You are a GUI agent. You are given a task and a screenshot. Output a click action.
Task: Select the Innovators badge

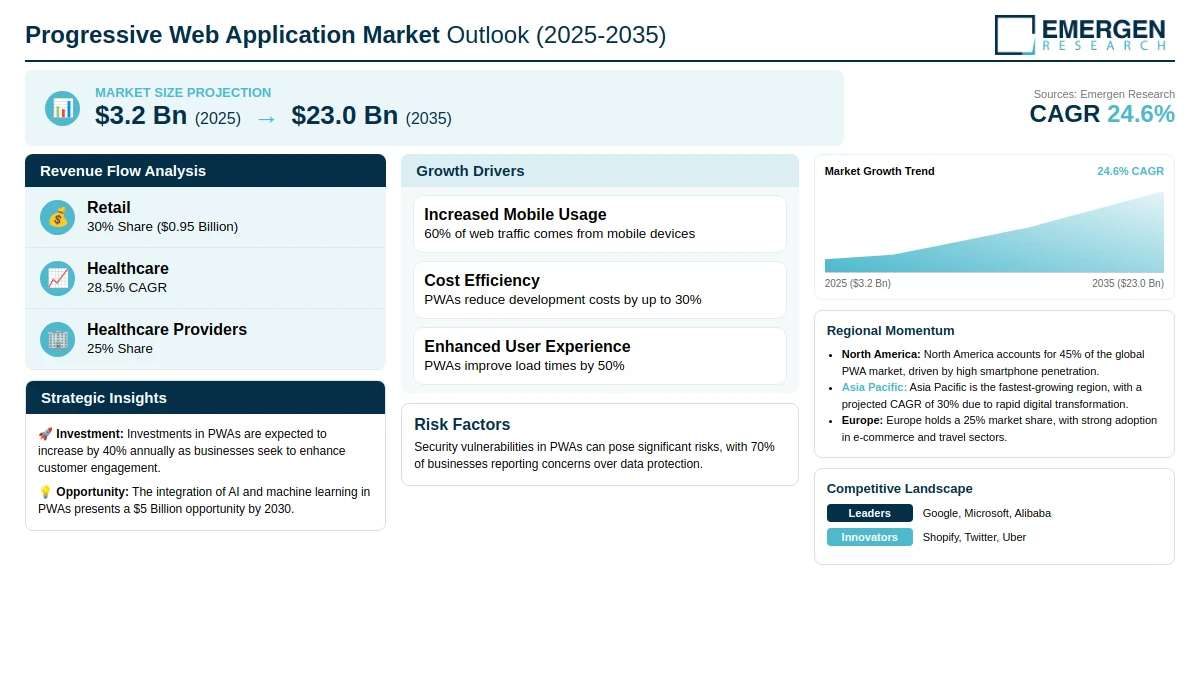(x=870, y=537)
